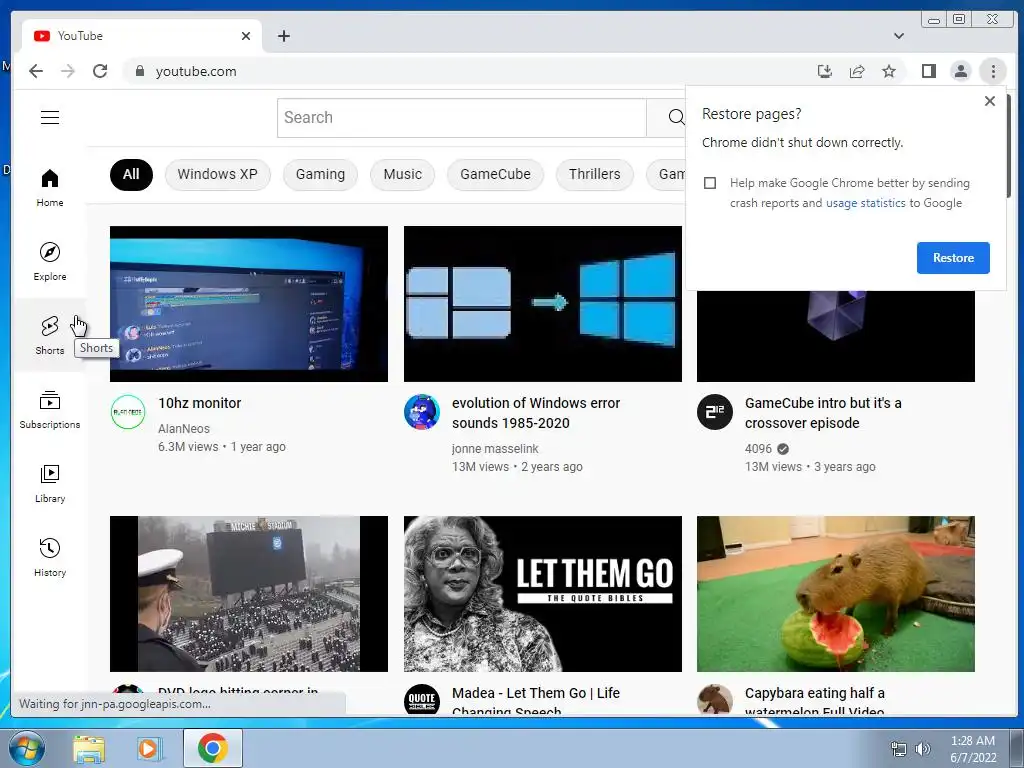The image size is (1024, 768).
Task: Open the YouTube hamburger guide menu
Action: pos(50,118)
